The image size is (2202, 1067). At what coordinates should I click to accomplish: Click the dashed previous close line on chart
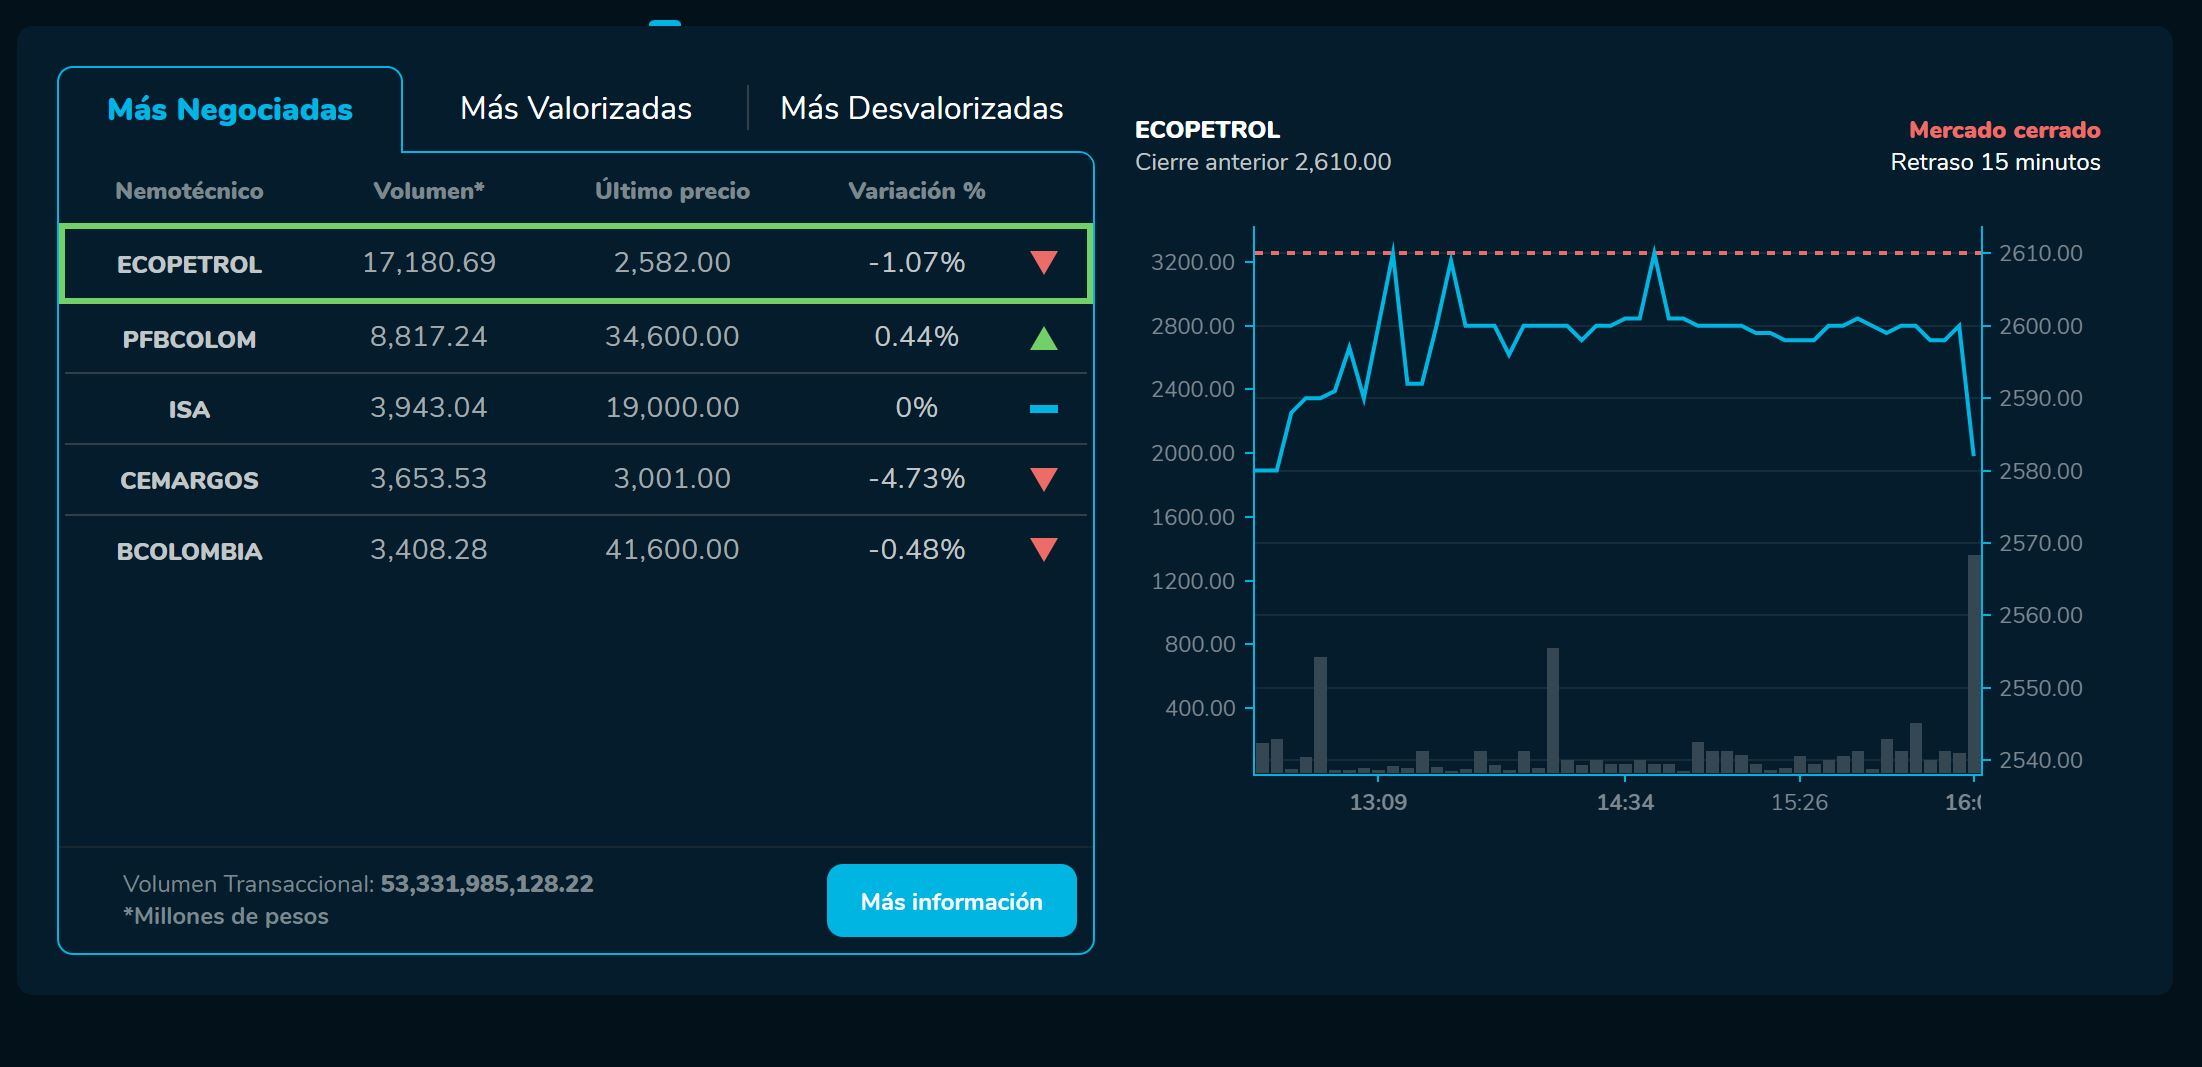(x=1600, y=253)
